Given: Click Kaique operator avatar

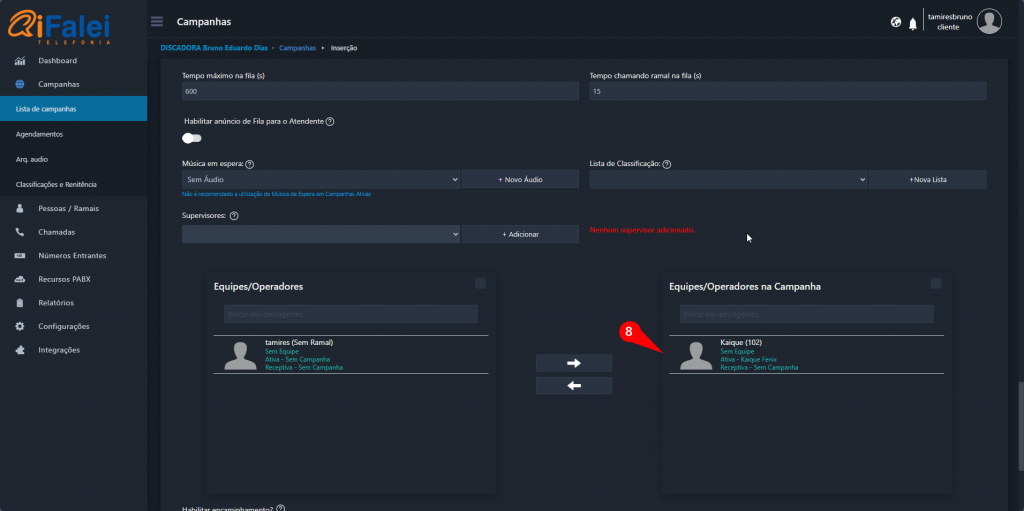Looking at the screenshot, I should click(x=696, y=355).
